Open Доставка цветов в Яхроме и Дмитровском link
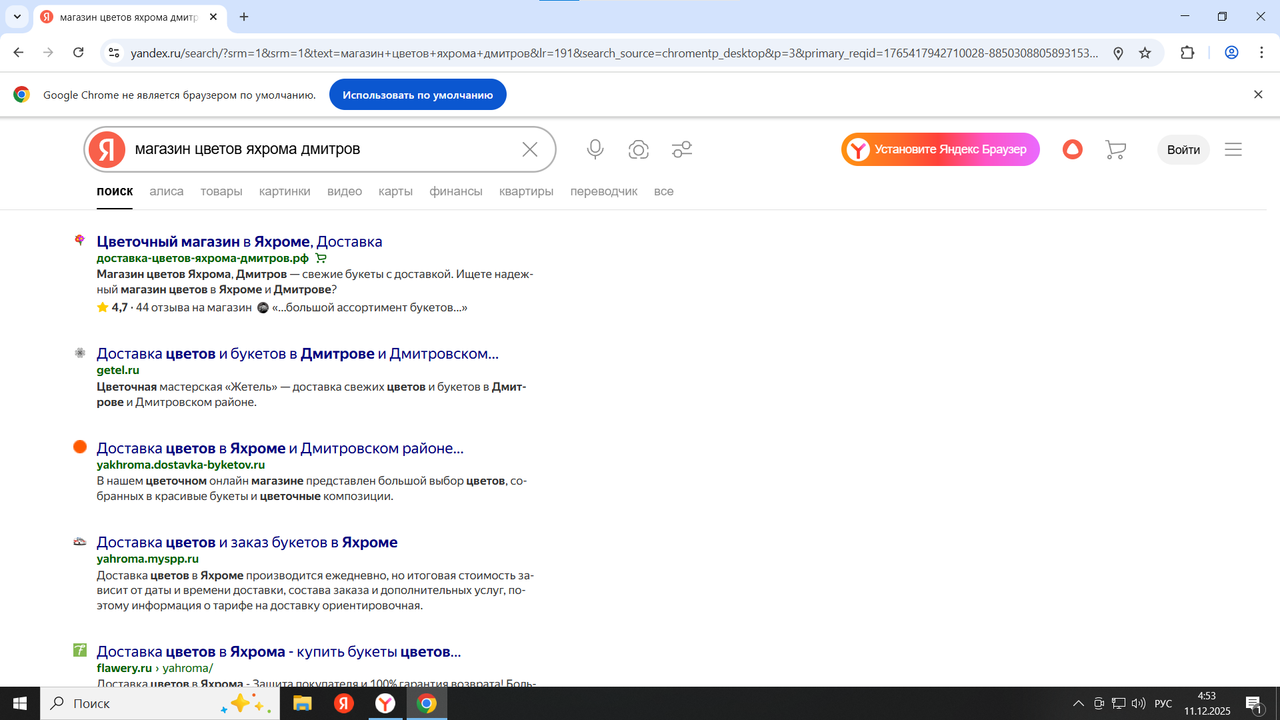This screenshot has height=720, width=1280. [x=280, y=448]
